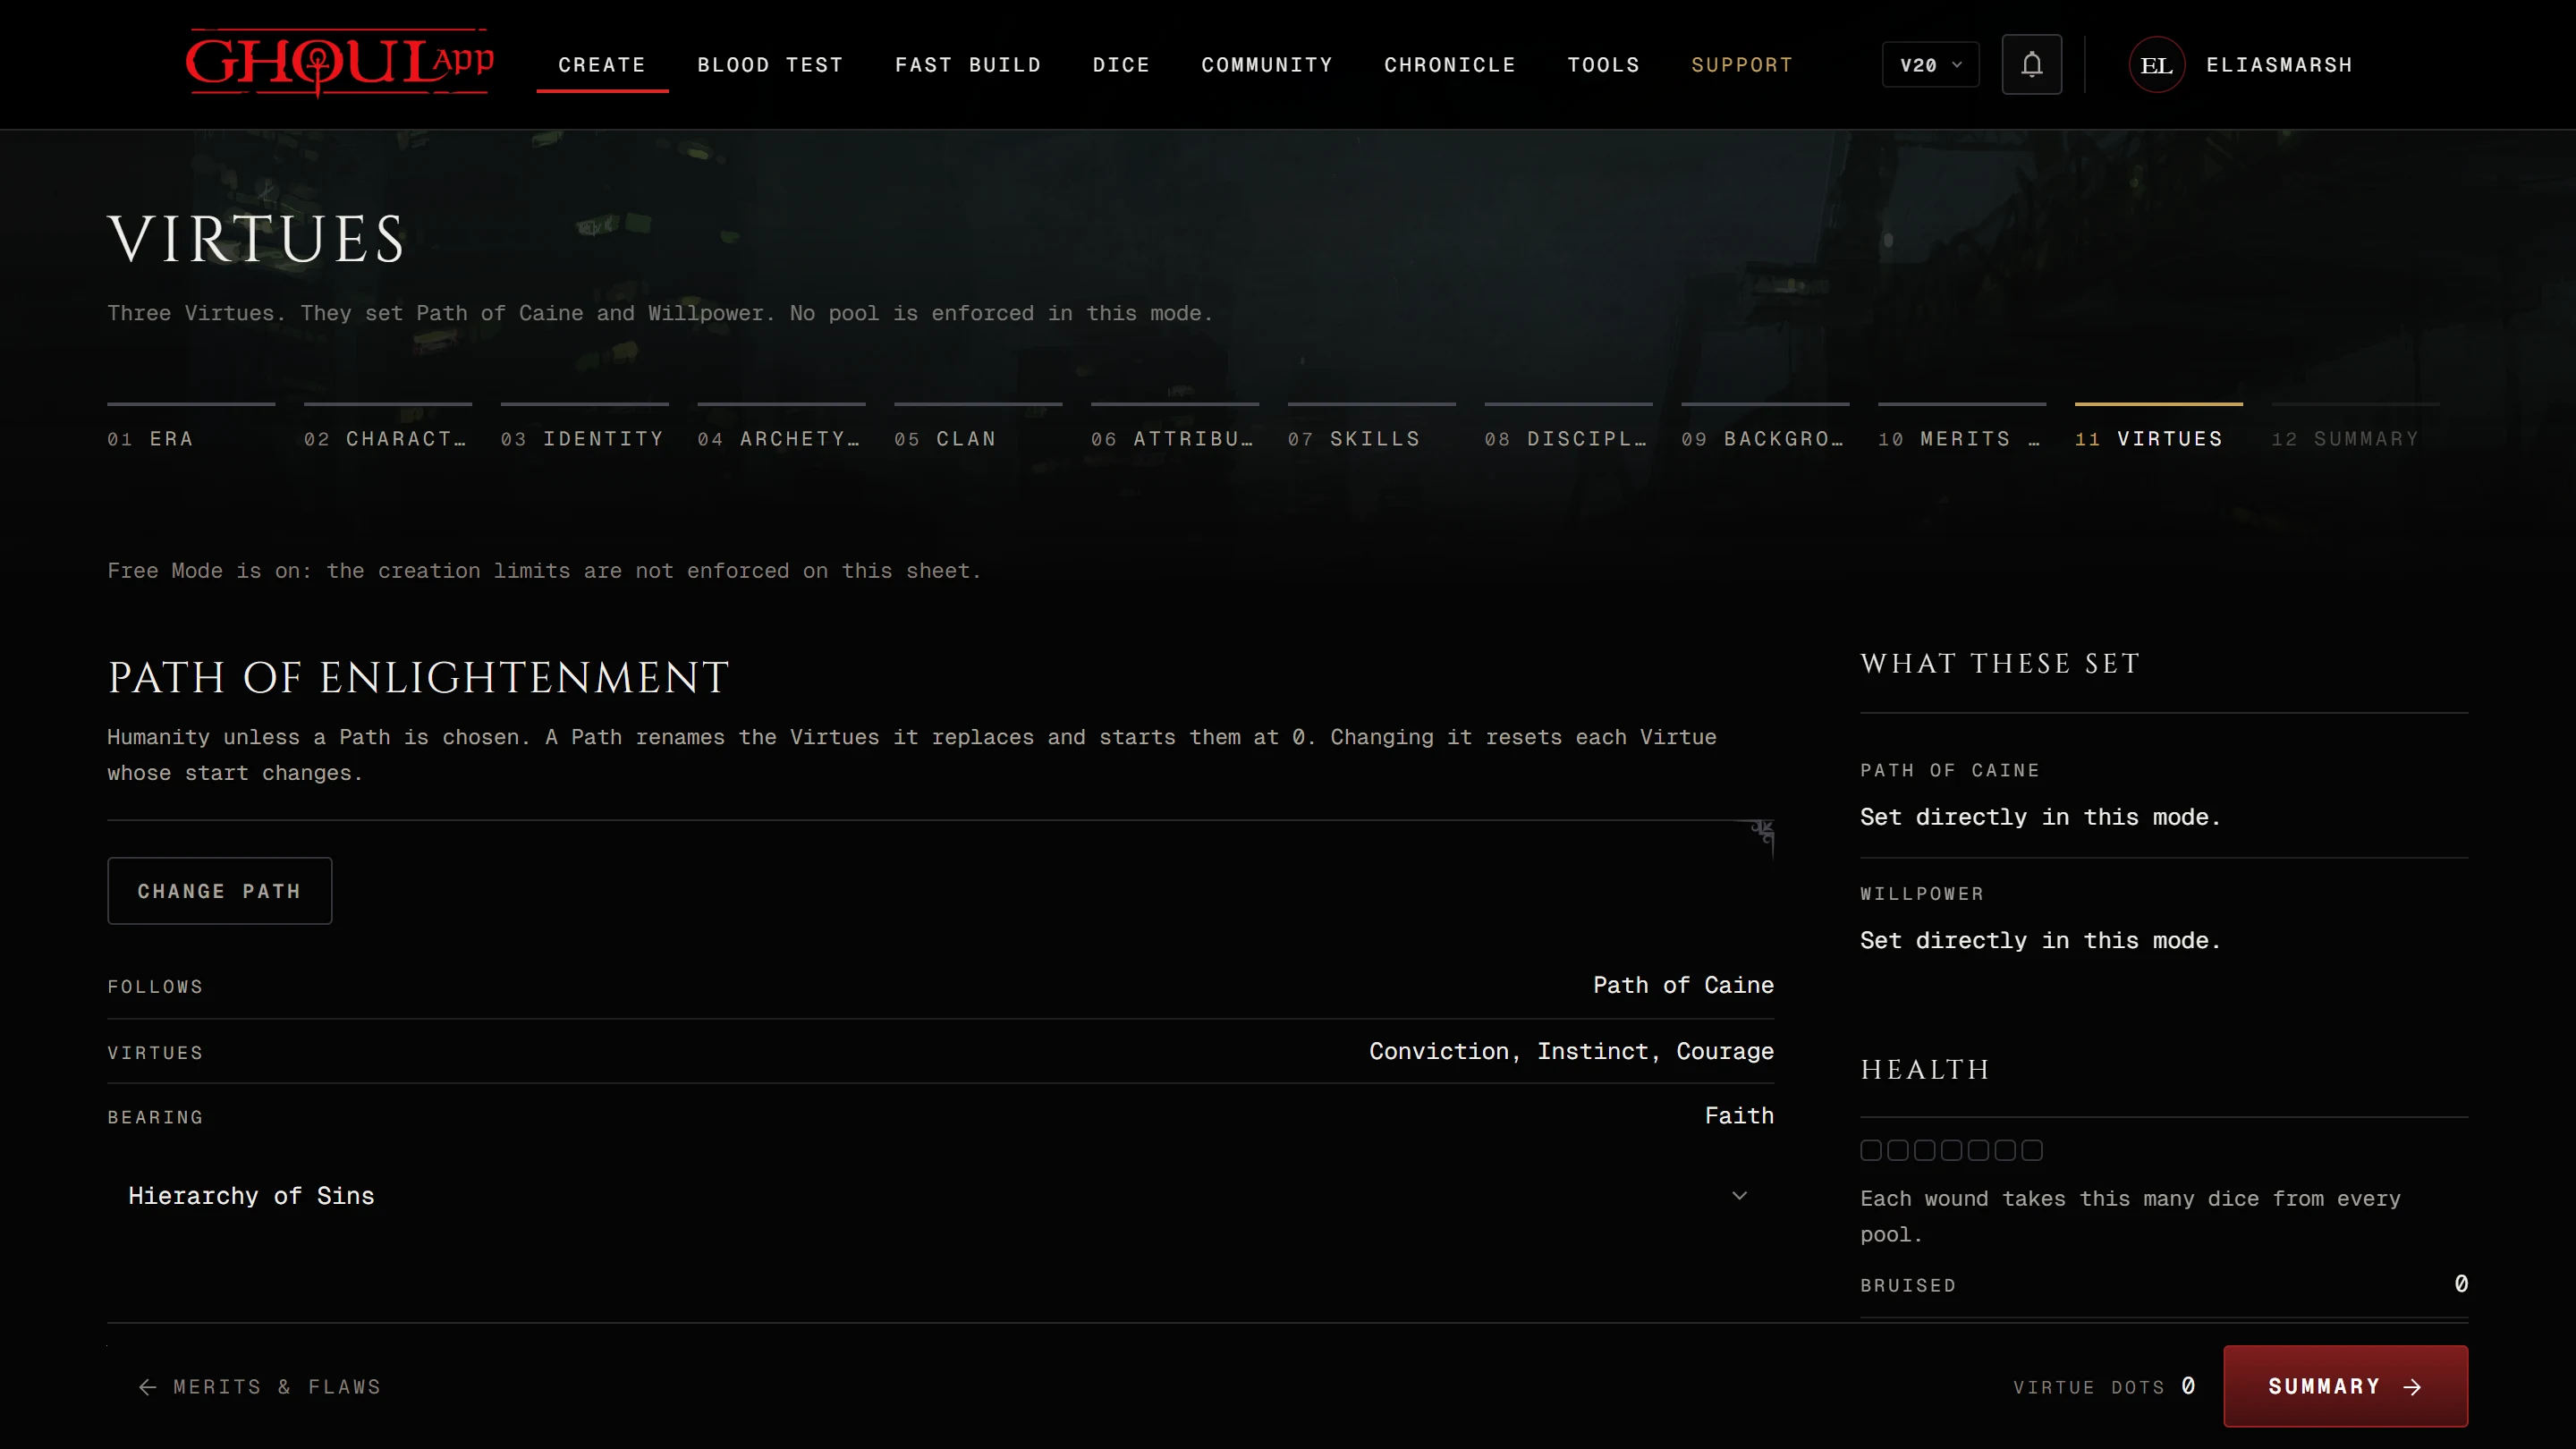Go to step 08 Disciplines
This screenshot has height=1449, width=2576.
click(1569, 428)
